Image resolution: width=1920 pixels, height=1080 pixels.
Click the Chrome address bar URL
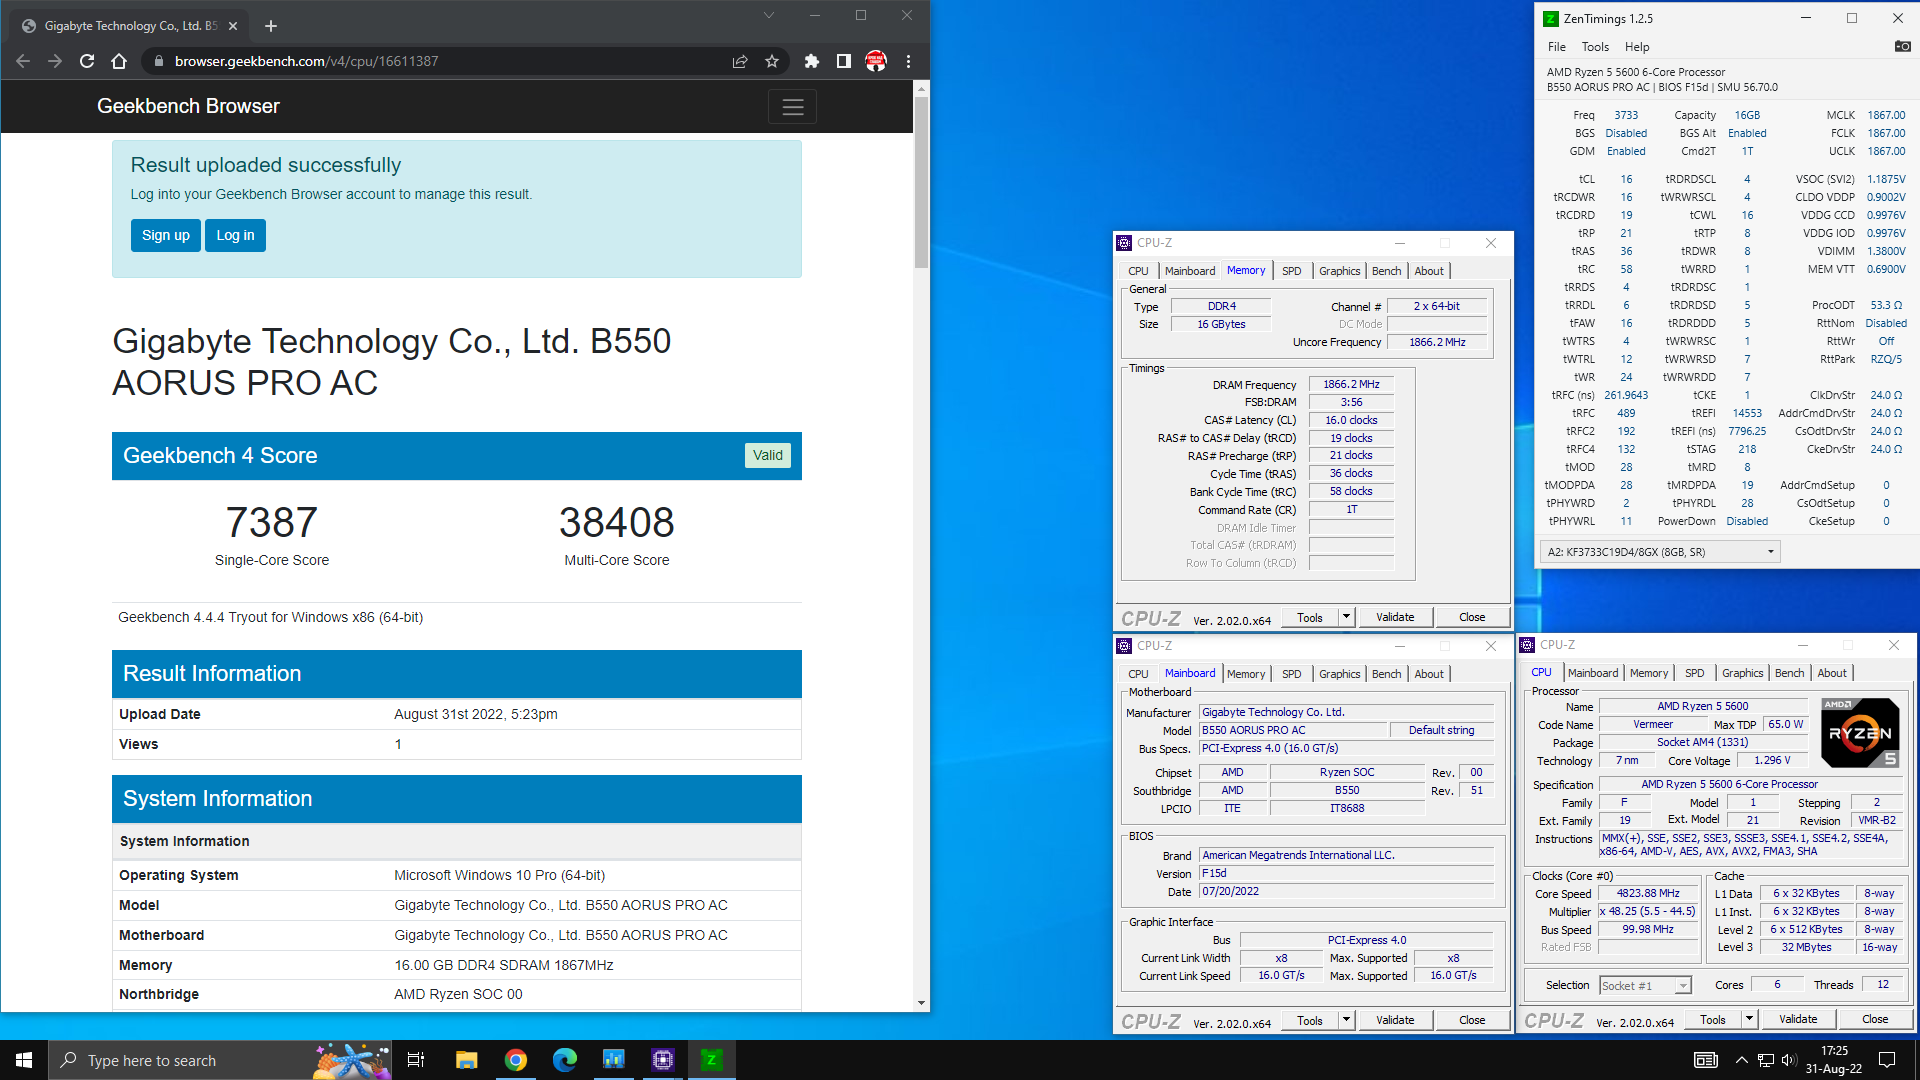(306, 61)
